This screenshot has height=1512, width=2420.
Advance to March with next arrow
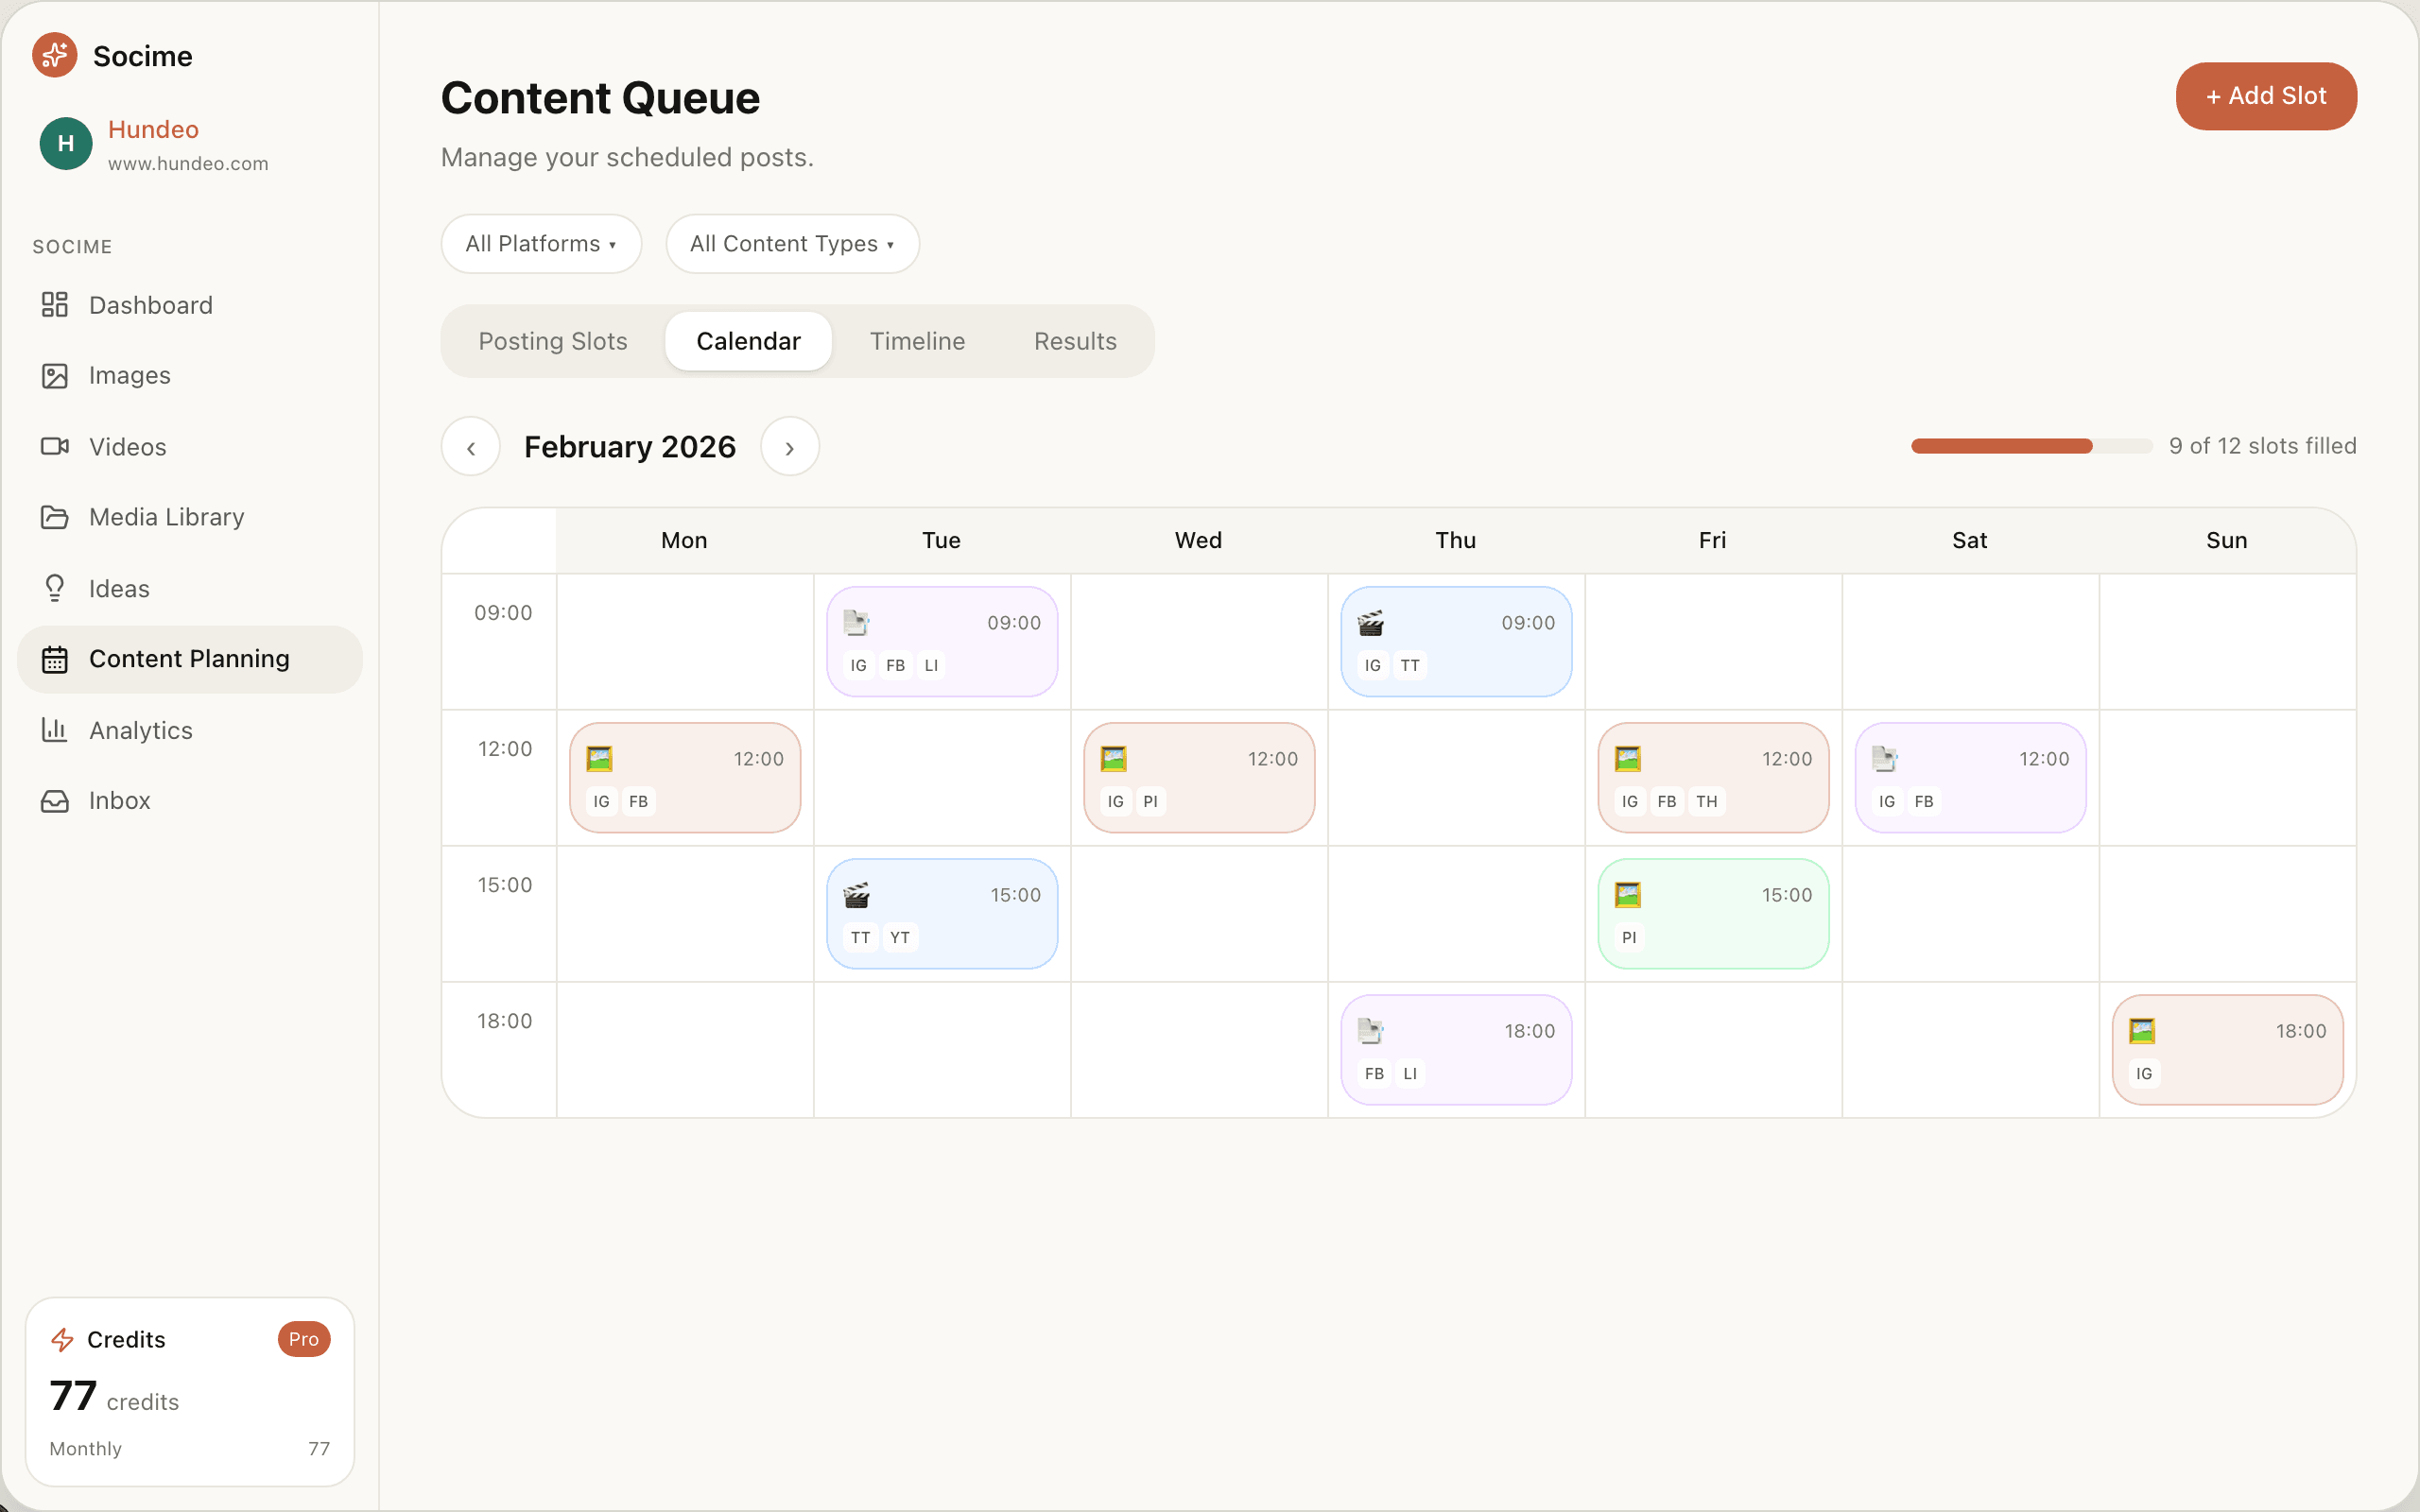(790, 446)
